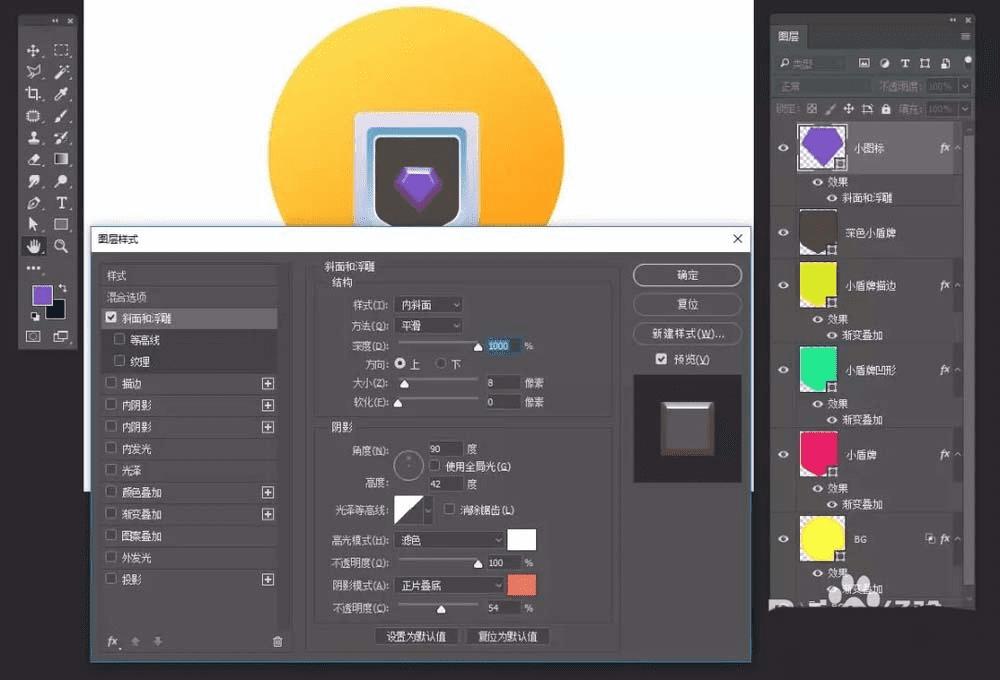
Task: Hide the 小图标 layer
Action: [783, 147]
